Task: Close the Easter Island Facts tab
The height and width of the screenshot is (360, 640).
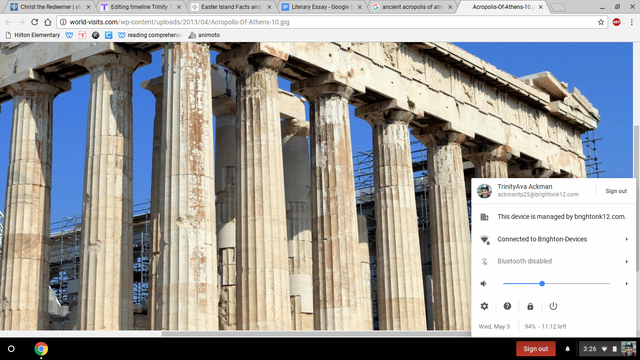Action: 269,7
